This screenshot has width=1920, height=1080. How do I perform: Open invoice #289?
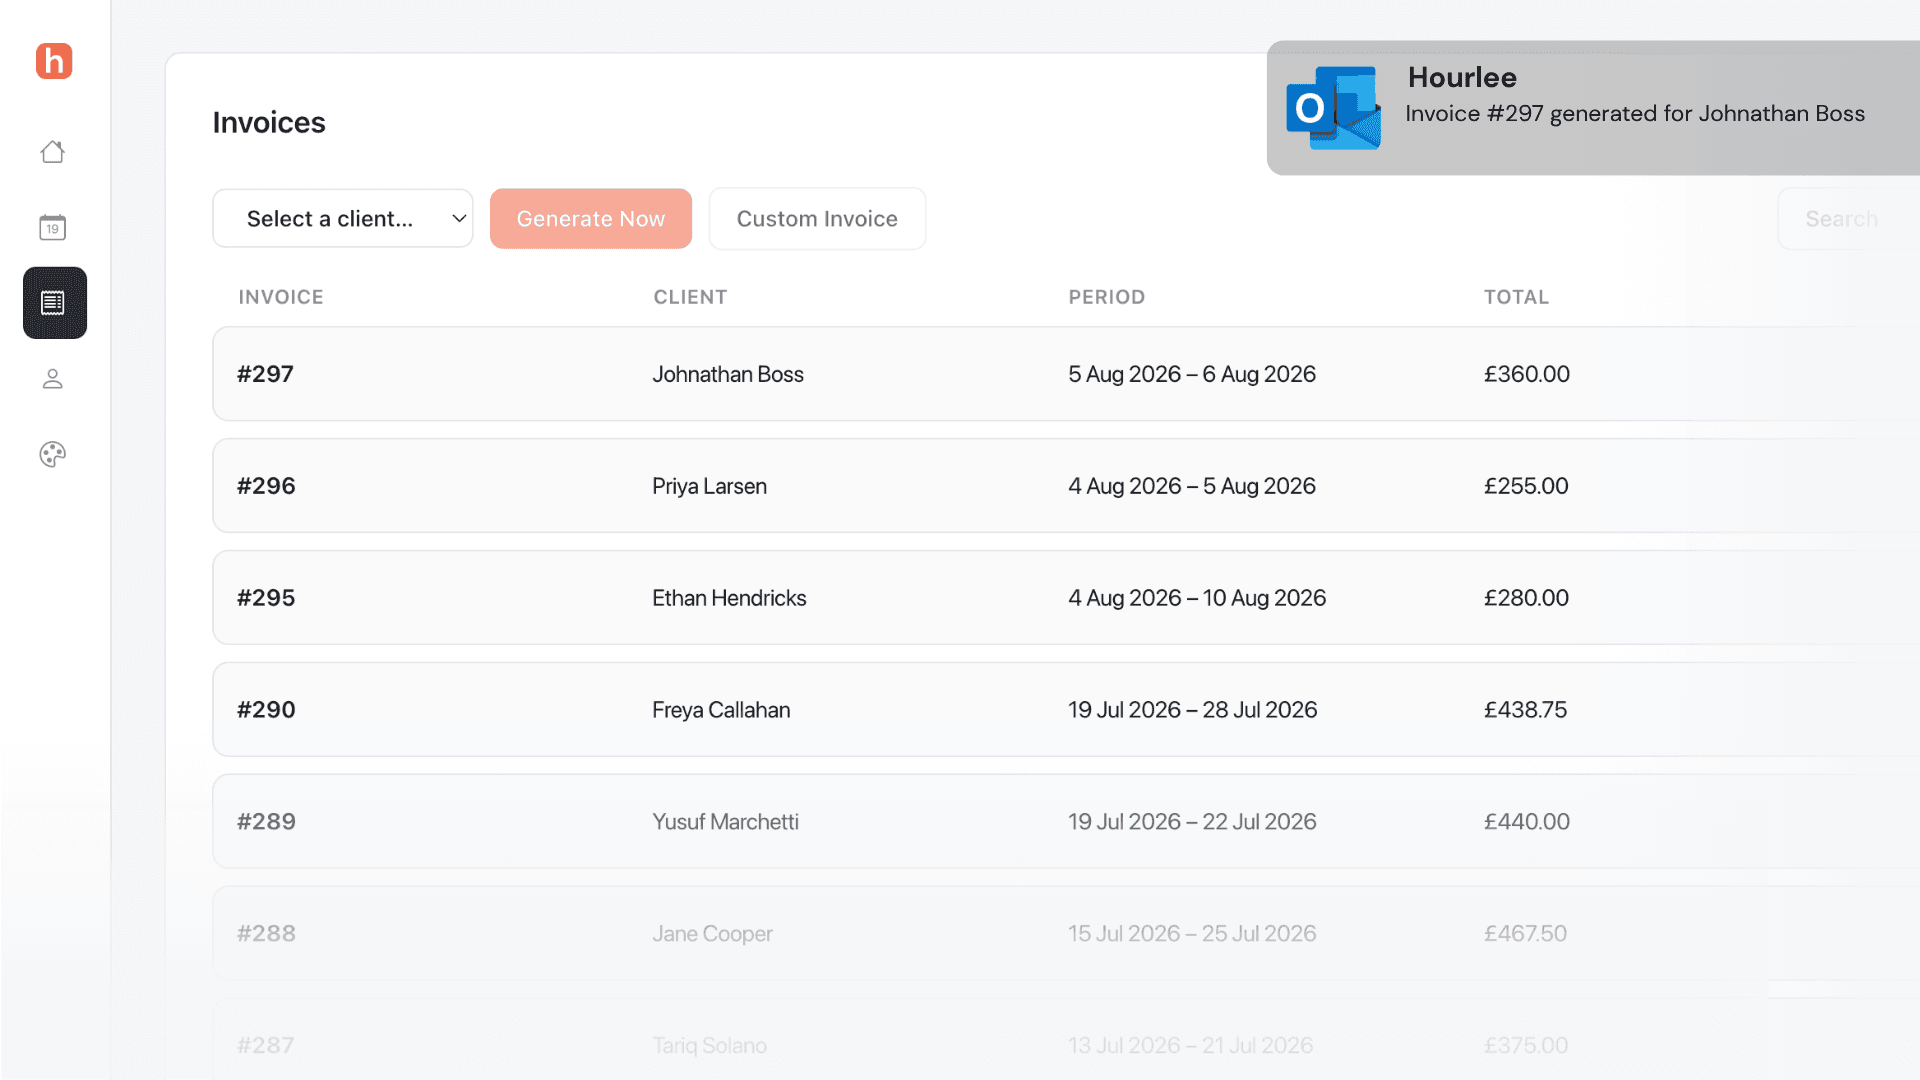click(x=266, y=822)
